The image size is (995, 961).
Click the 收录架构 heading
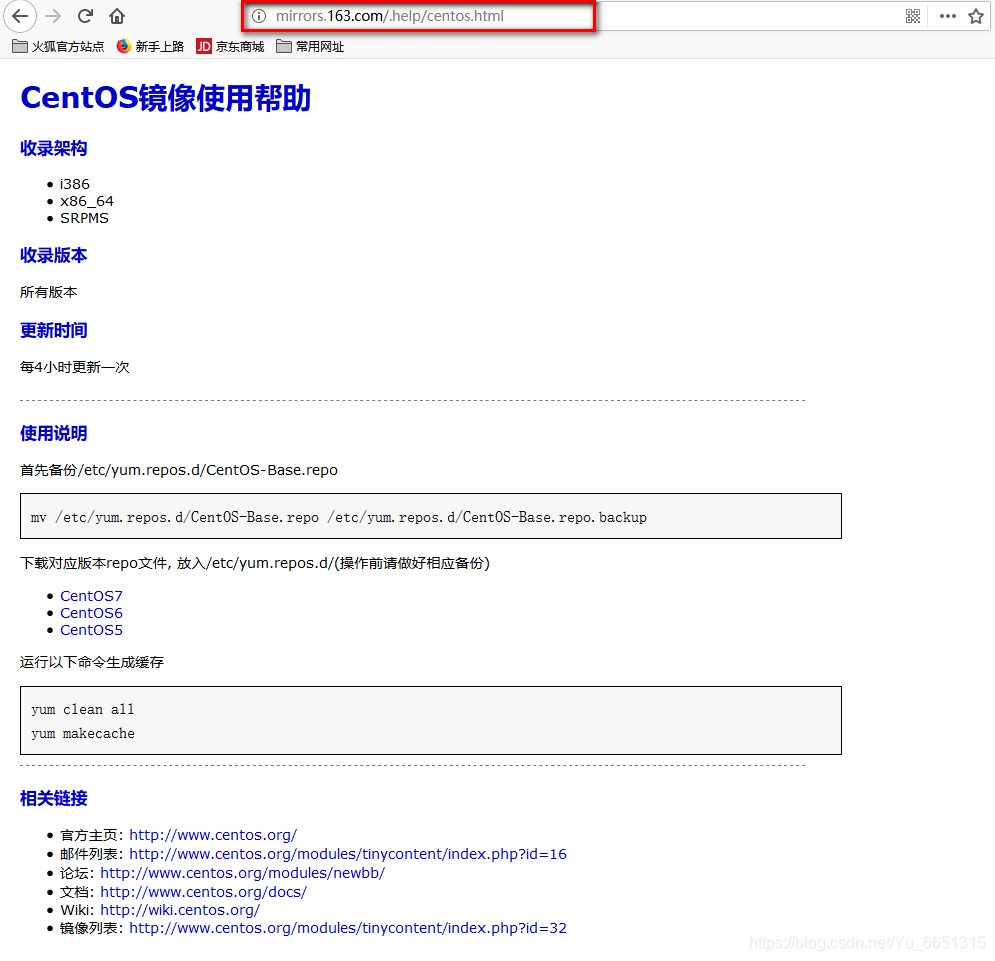(53, 148)
